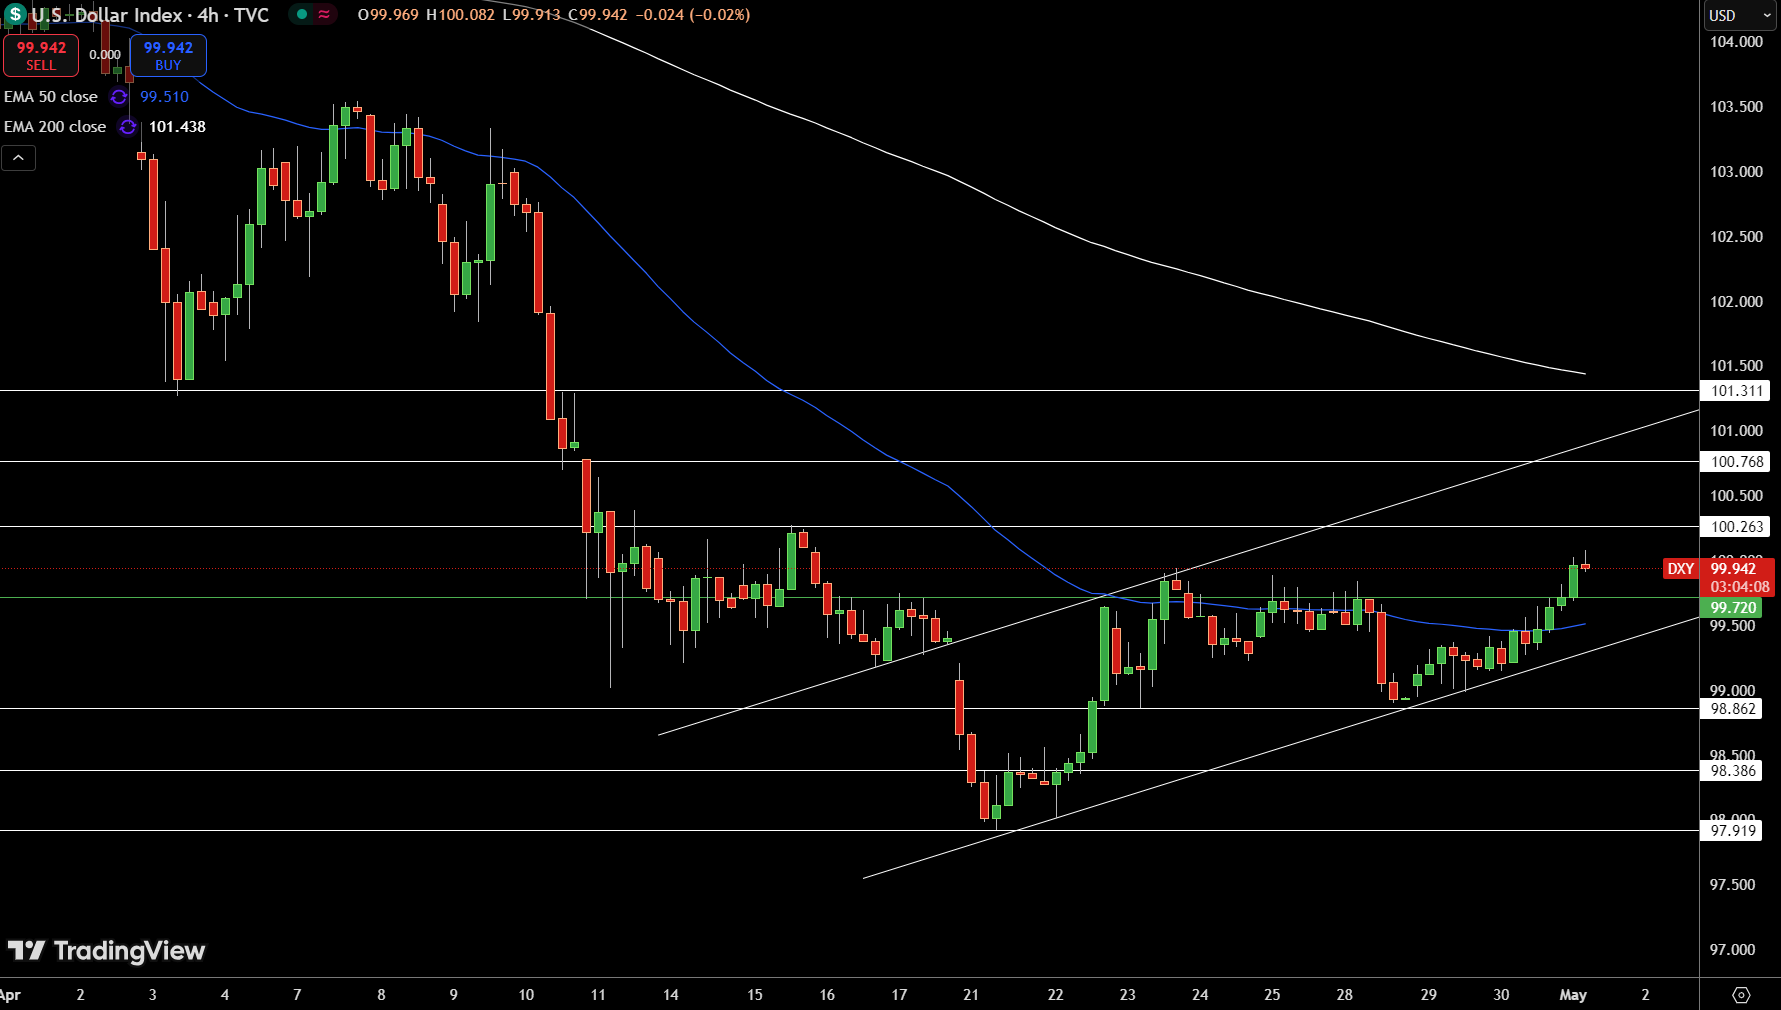Viewport: 1781px width, 1010px height.
Task: Click the DXY price label on the axis
Action: [x=1681, y=569]
